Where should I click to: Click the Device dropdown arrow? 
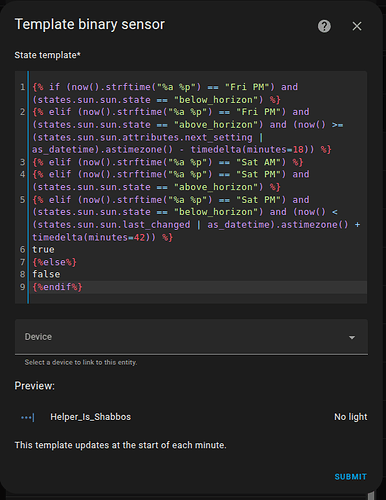(x=351, y=337)
